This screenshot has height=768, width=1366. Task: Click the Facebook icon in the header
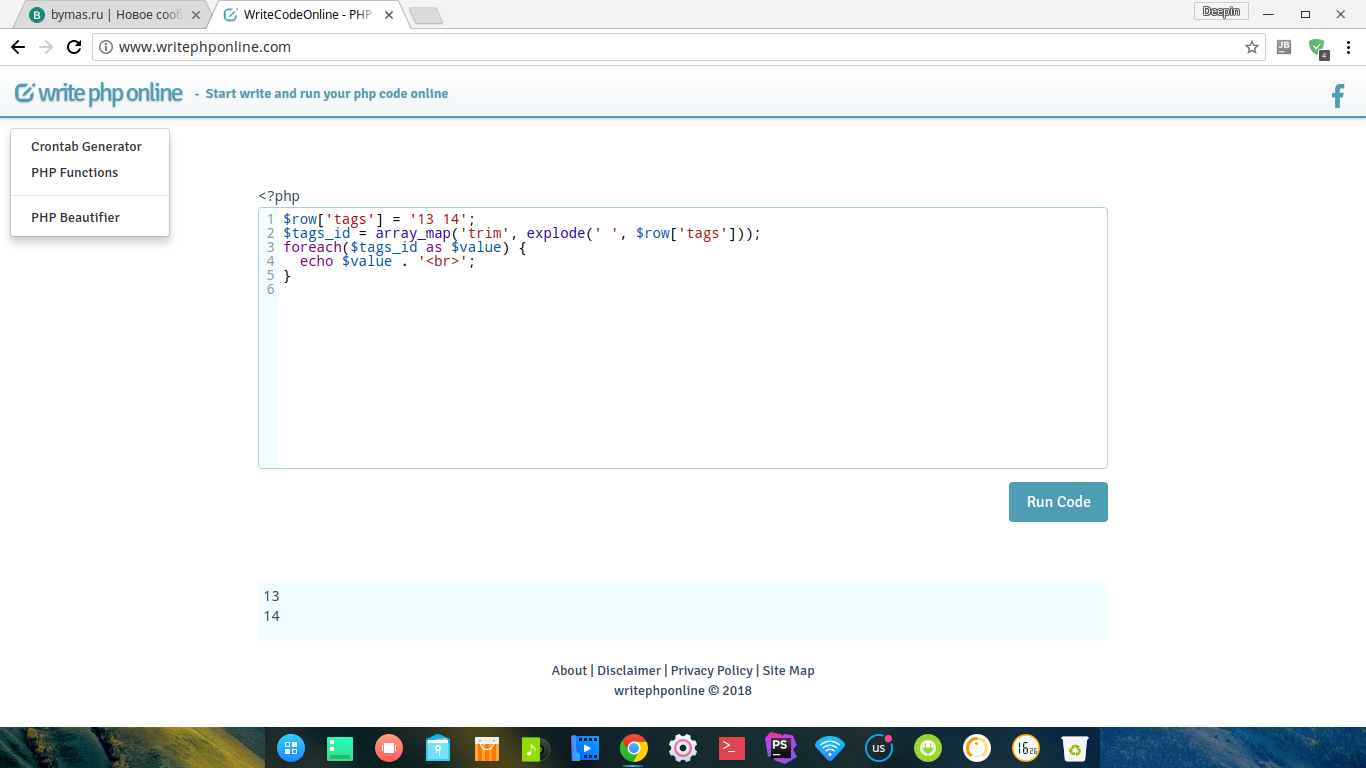coord(1338,96)
